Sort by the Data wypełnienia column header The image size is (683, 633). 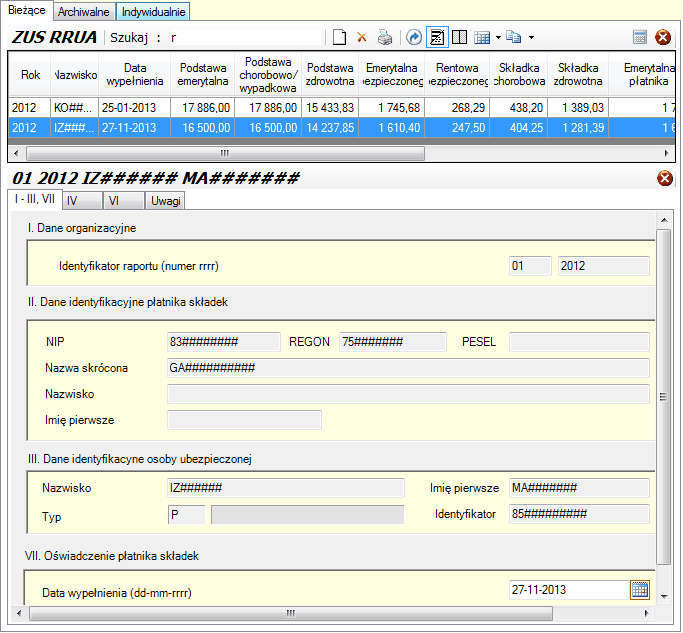[x=135, y=74]
